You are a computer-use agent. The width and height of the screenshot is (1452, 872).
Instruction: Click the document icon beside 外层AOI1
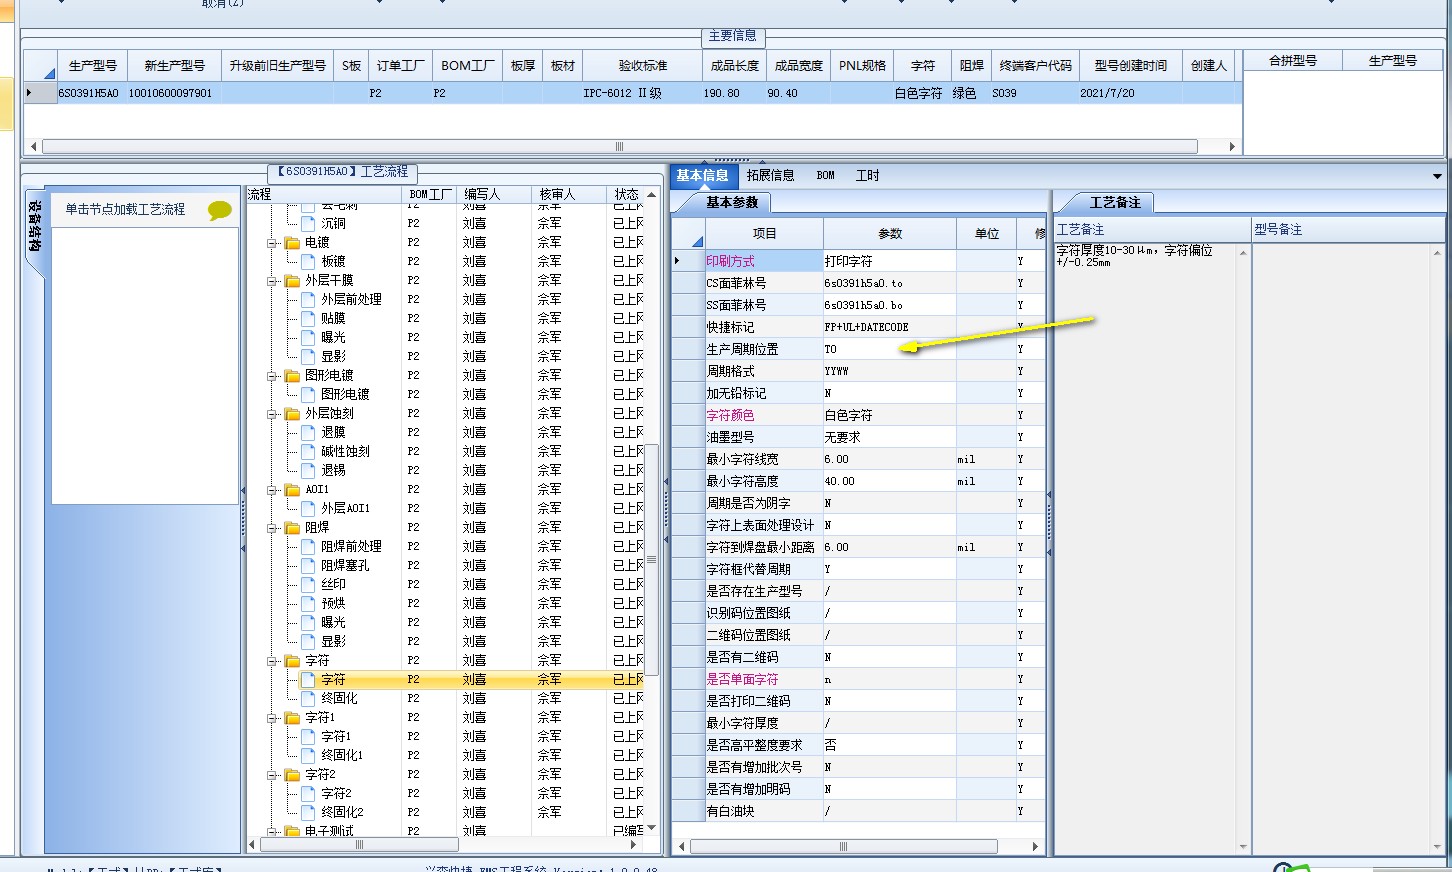pos(309,509)
